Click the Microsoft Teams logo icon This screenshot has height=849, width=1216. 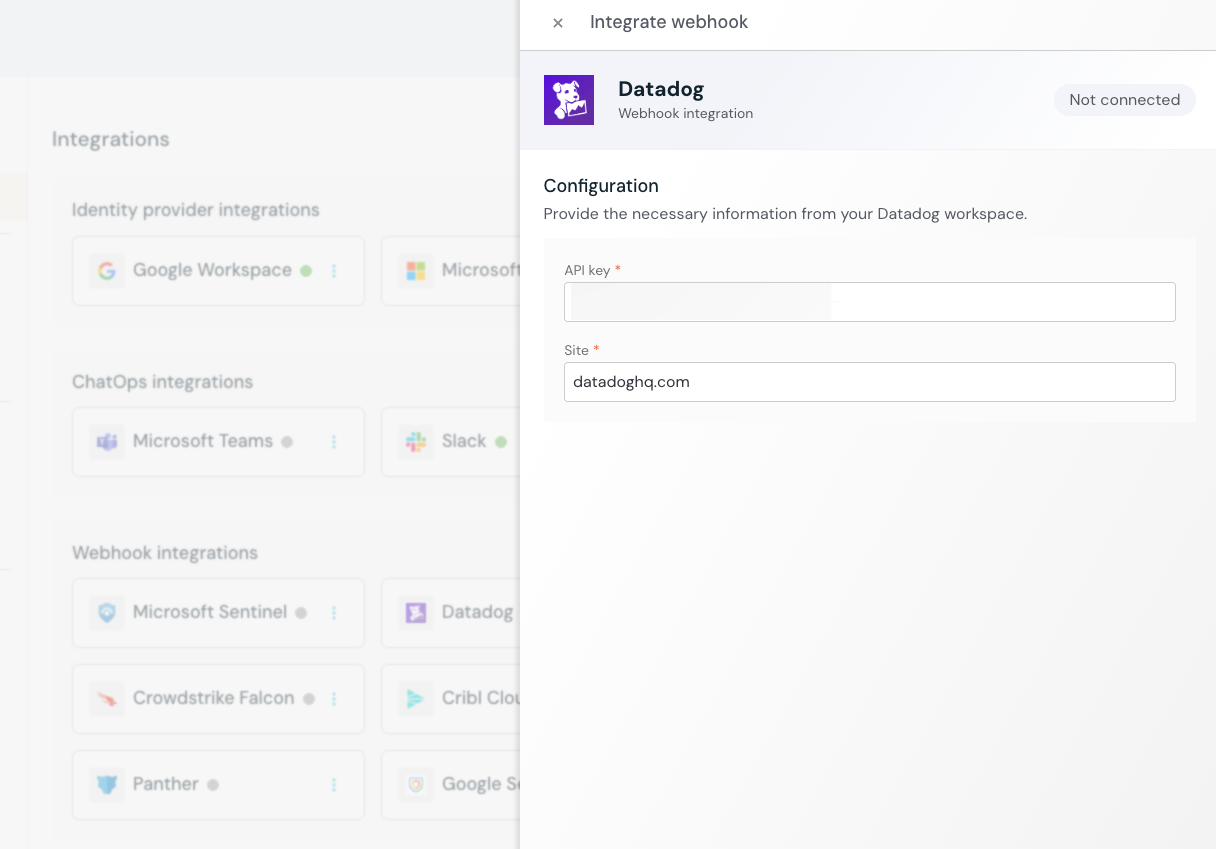pyautogui.click(x=107, y=442)
